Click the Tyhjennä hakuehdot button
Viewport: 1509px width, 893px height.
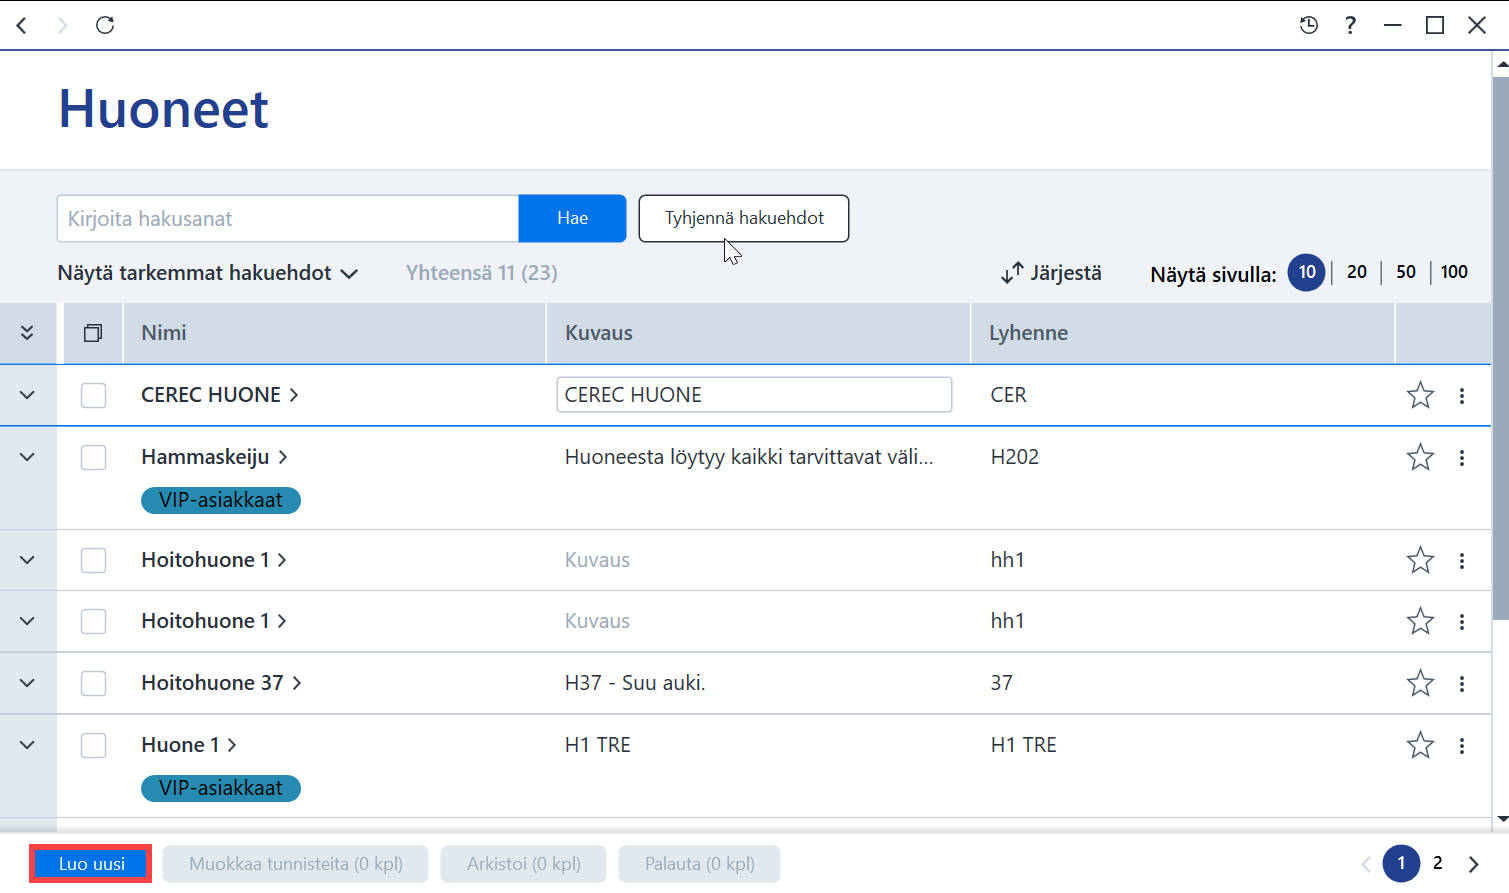click(744, 218)
